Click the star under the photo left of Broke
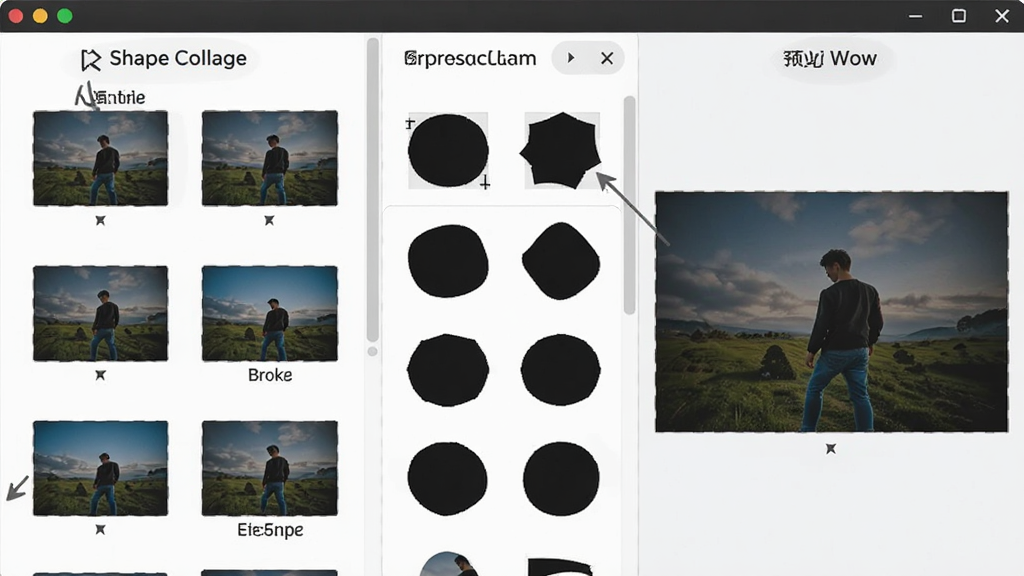The image size is (1024, 576). (101, 375)
